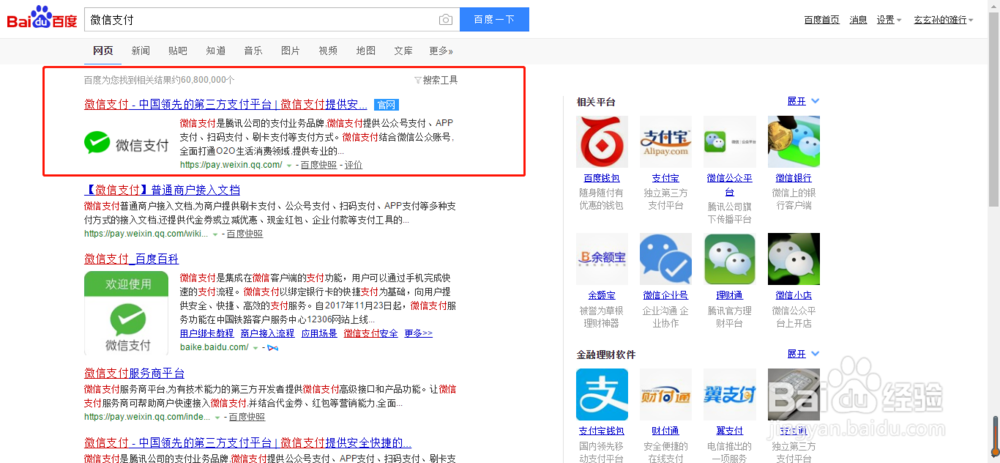
Task: Open the 更多» tab menu
Action: pyautogui.click(x=441, y=51)
